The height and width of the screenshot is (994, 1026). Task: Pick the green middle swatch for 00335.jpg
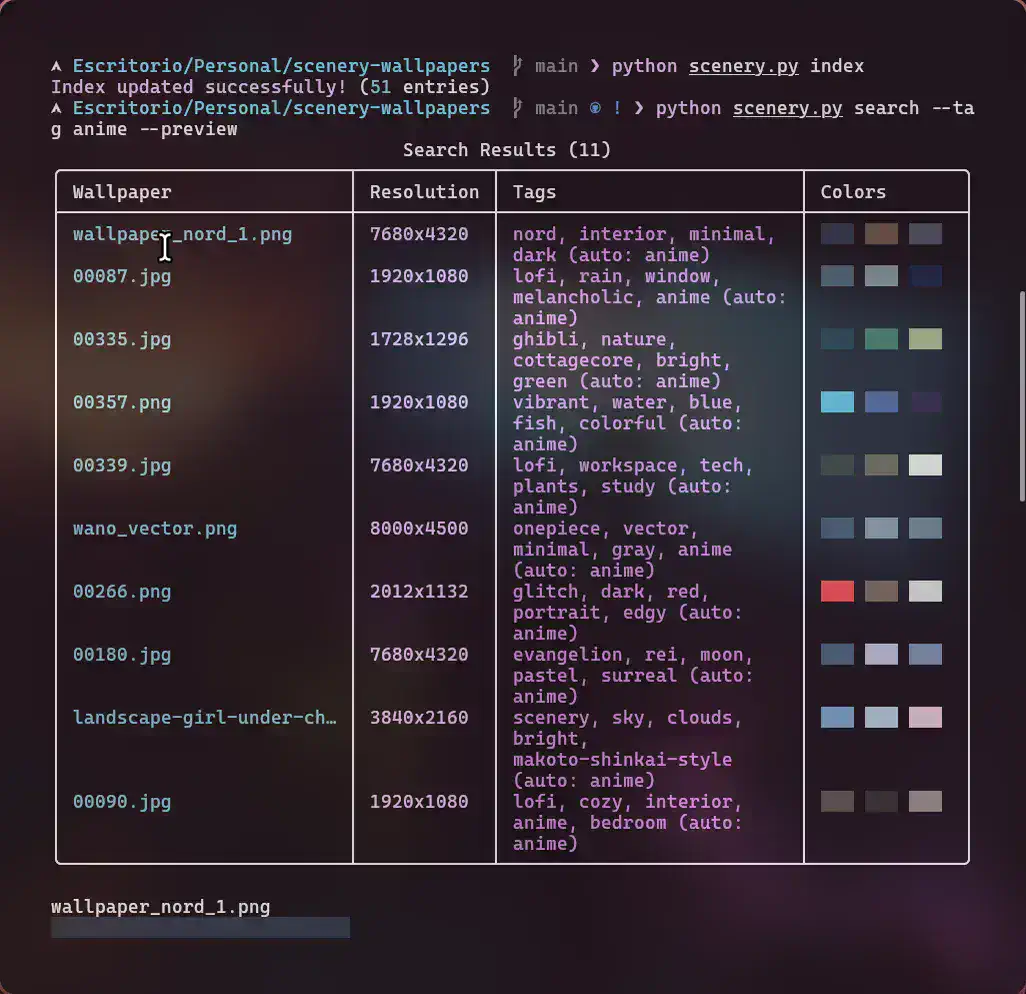881,339
